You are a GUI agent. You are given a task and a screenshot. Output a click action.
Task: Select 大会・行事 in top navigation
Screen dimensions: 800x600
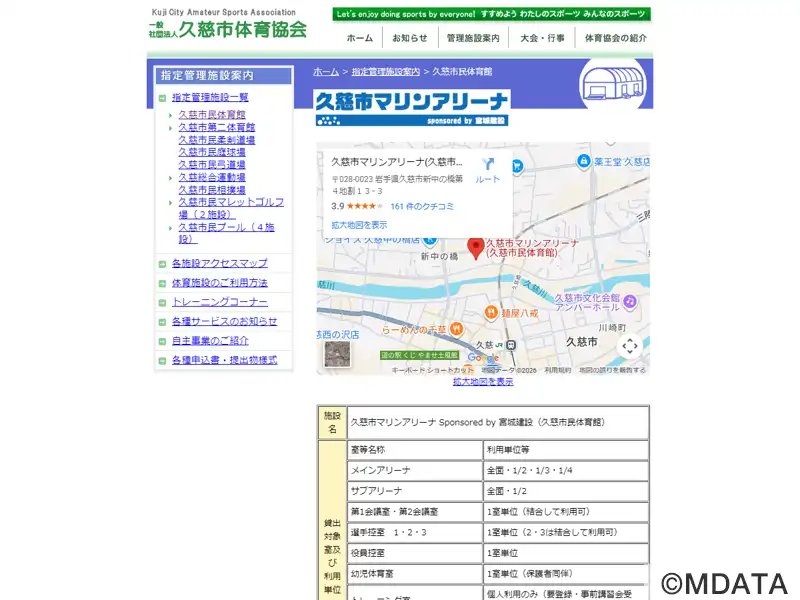tap(542, 38)
